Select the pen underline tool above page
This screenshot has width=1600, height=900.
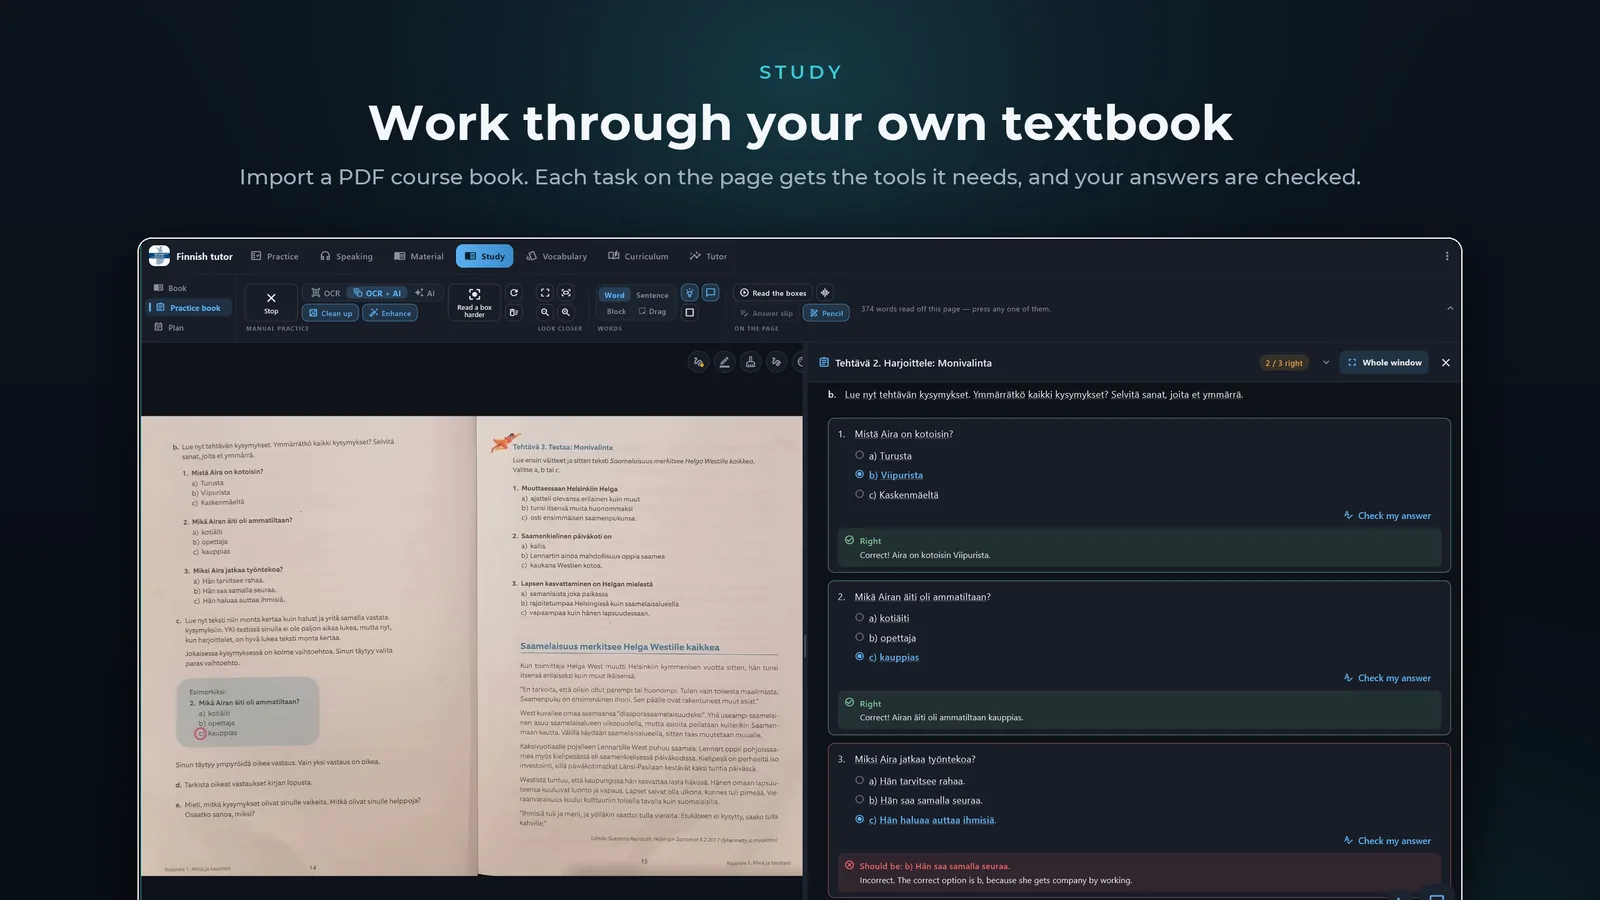tap(724, 362)
